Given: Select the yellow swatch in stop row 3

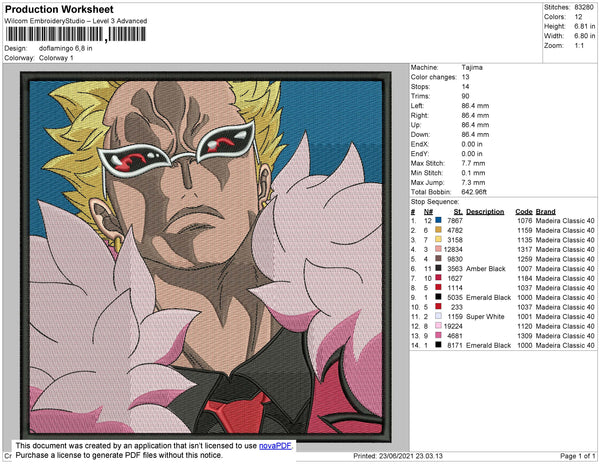Looking at the screenshot, I should coord(439,239).
